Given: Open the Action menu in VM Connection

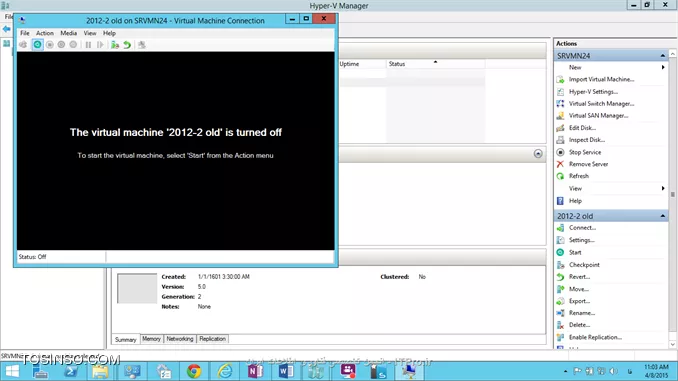Looking at the screenshot, I should [45, 33].
